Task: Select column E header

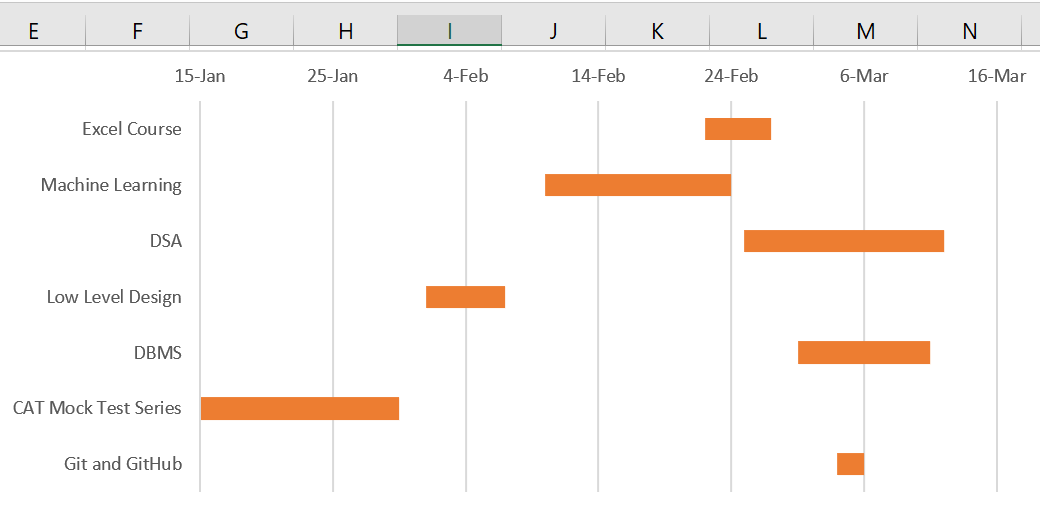Action: click(x=33, y=31)
